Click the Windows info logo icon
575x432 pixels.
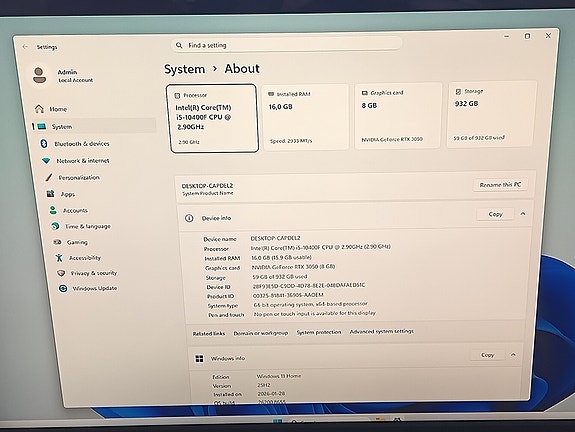199,359
